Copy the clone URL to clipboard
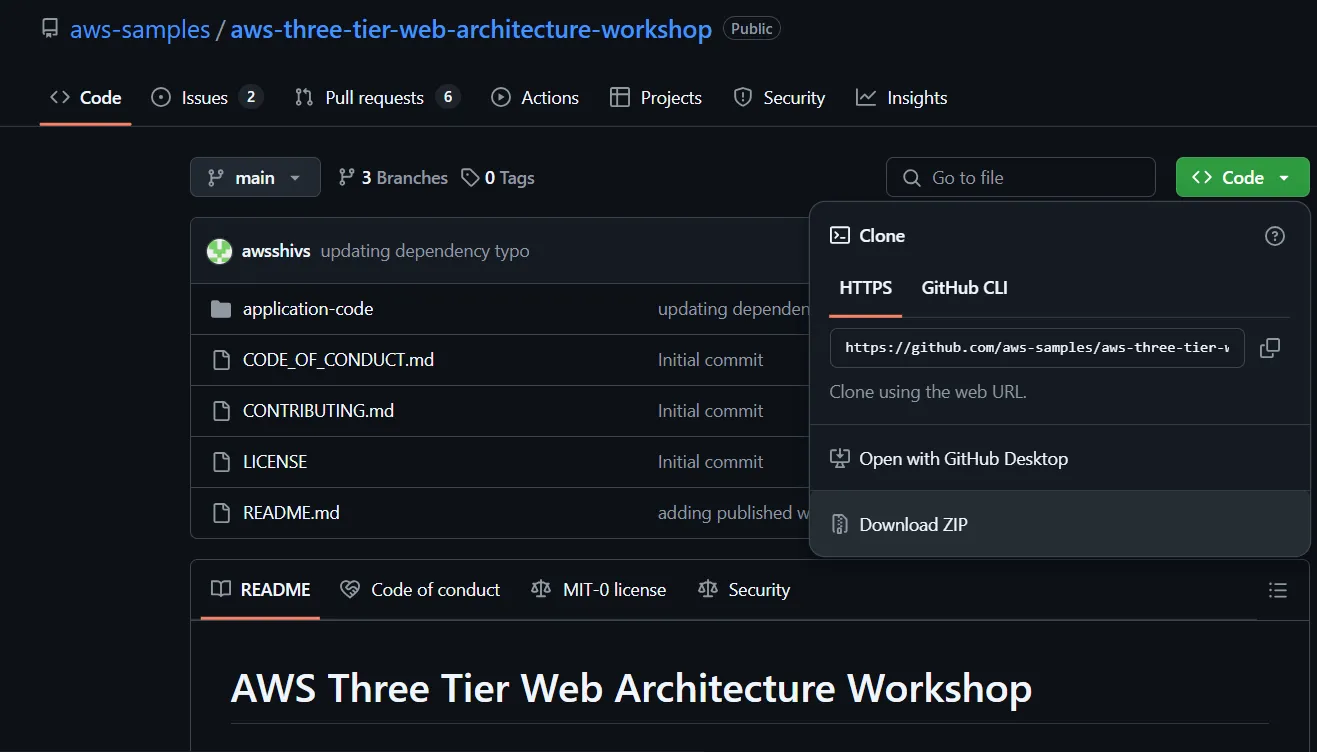This screenshot has width=1317, height=752. click(1270, 348)
